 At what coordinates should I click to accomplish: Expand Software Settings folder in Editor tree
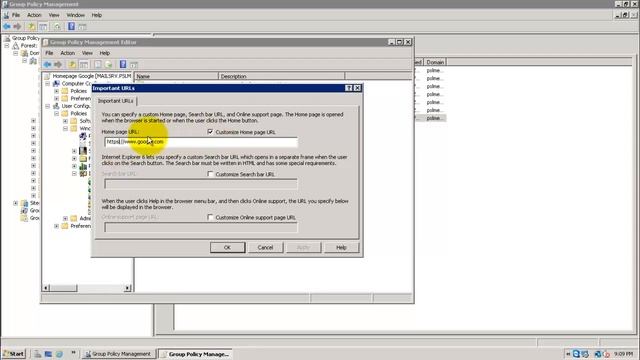65,121
